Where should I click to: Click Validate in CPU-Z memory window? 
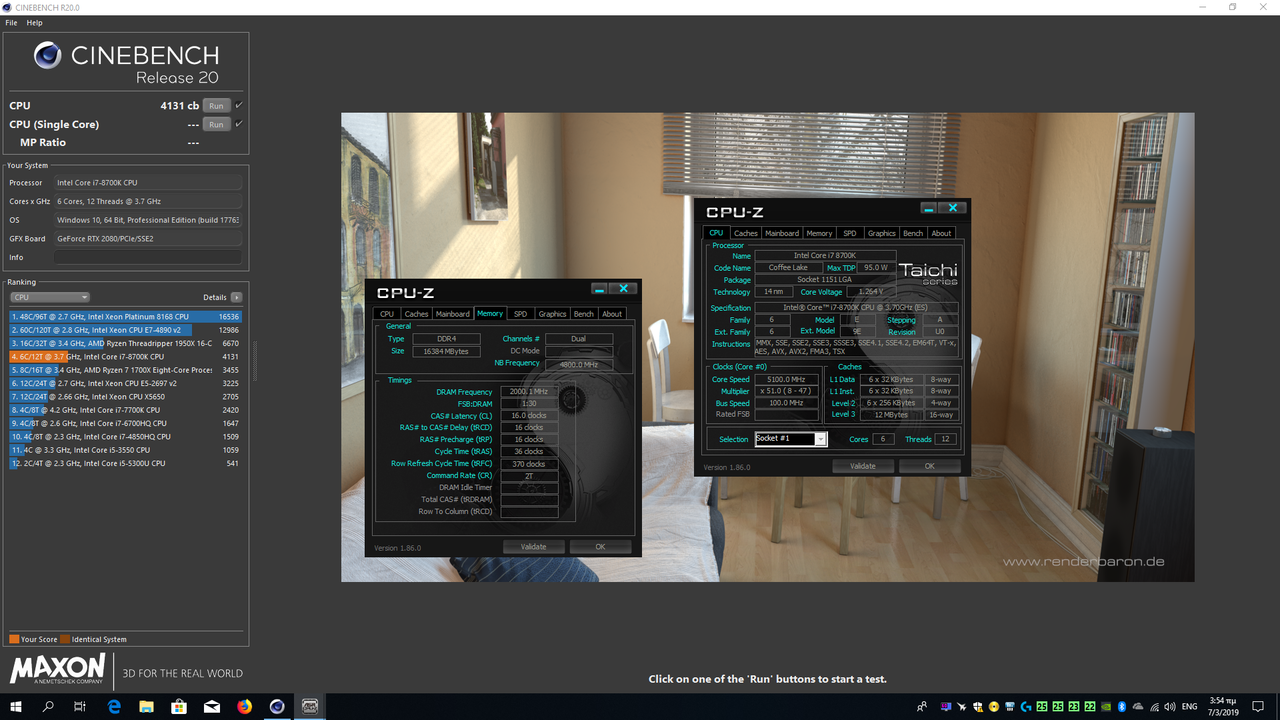tap(534, 547)
